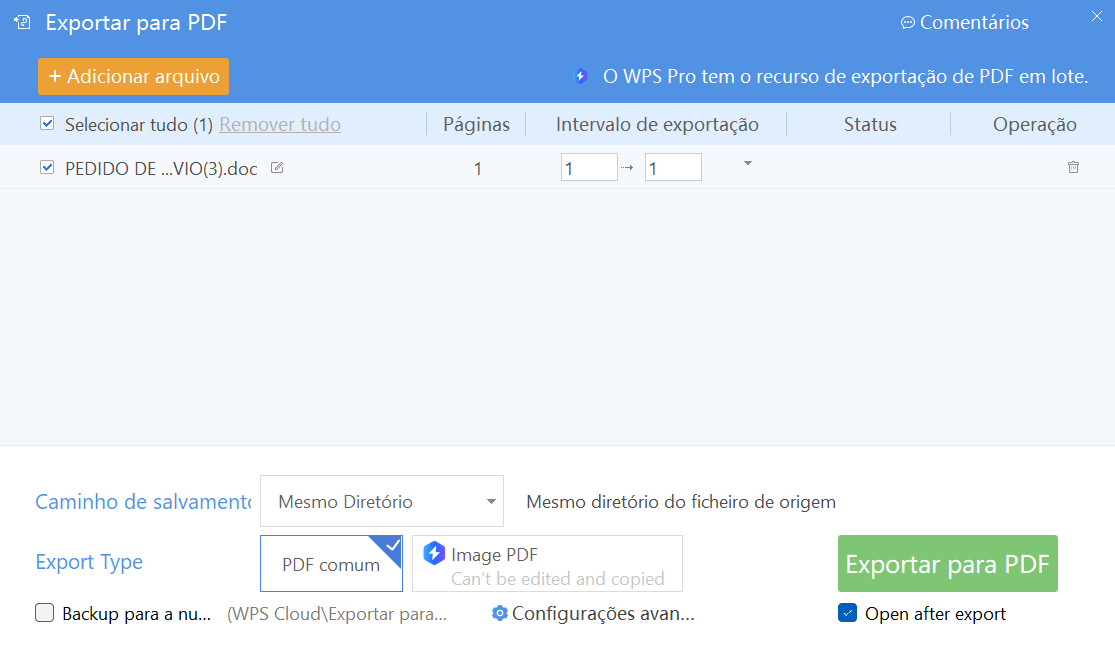1115x658 pixels.
Task: Open the Mesmo Diretório dropdown
Action: pos(381,500)
